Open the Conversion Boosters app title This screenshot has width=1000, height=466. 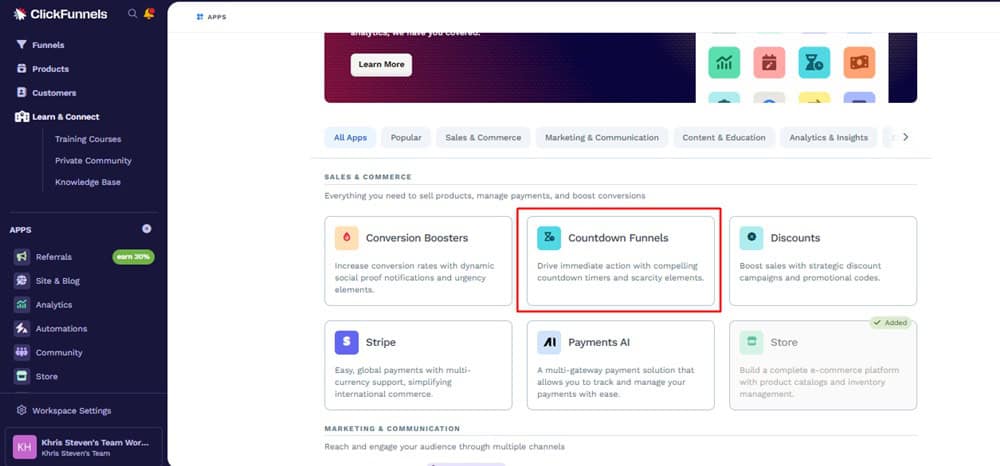[417, 238]
